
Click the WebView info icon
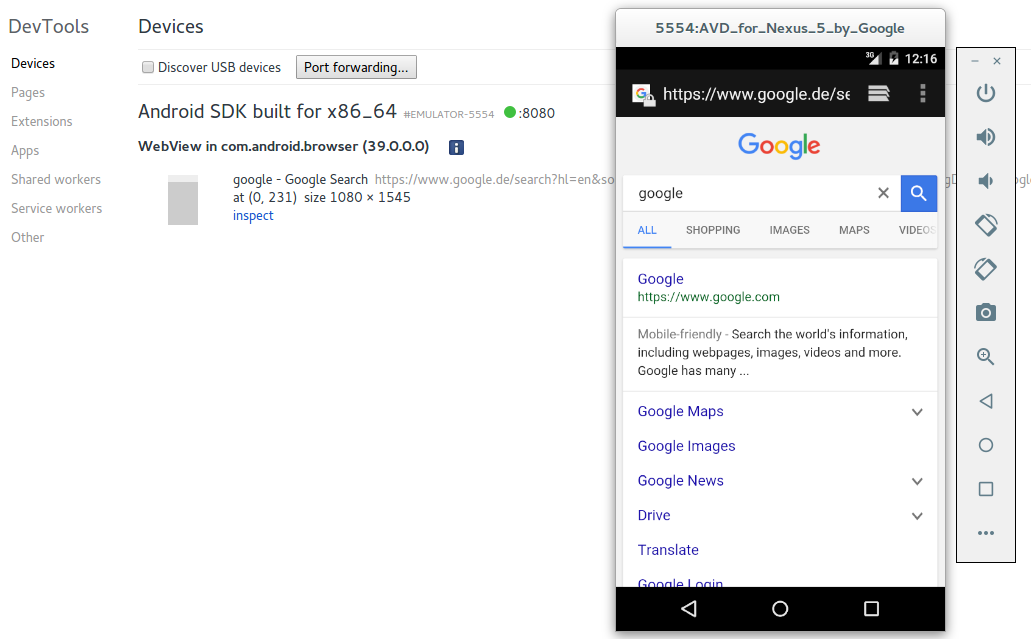456,147
